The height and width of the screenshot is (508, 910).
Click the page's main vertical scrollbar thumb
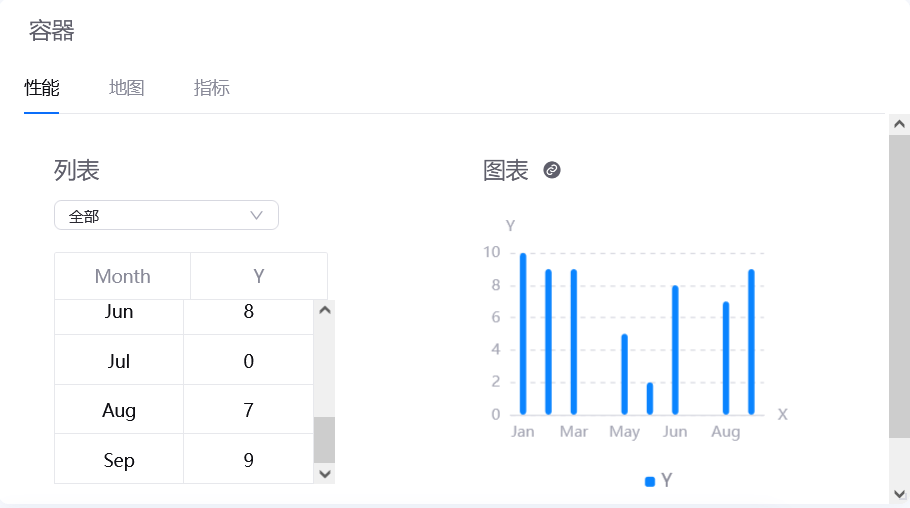click(x=899, y=285)
